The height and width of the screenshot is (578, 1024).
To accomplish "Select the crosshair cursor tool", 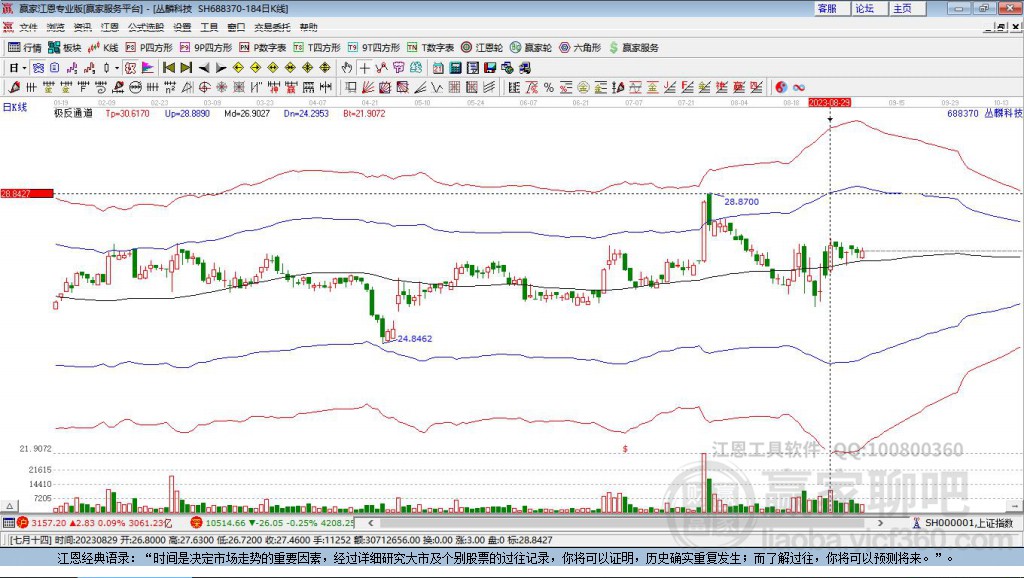I will (x=364, y=68).
